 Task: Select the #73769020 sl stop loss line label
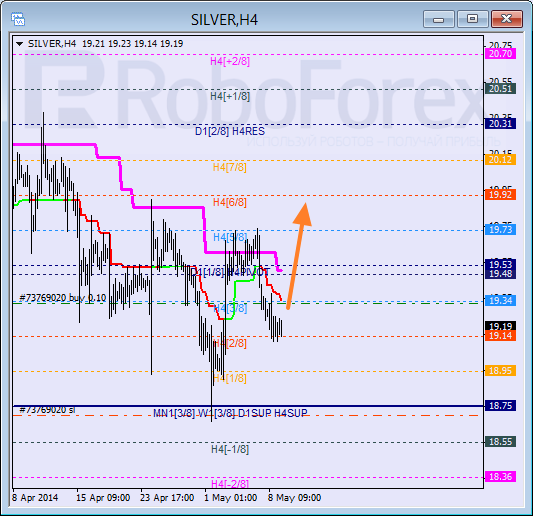coord(47,410)
